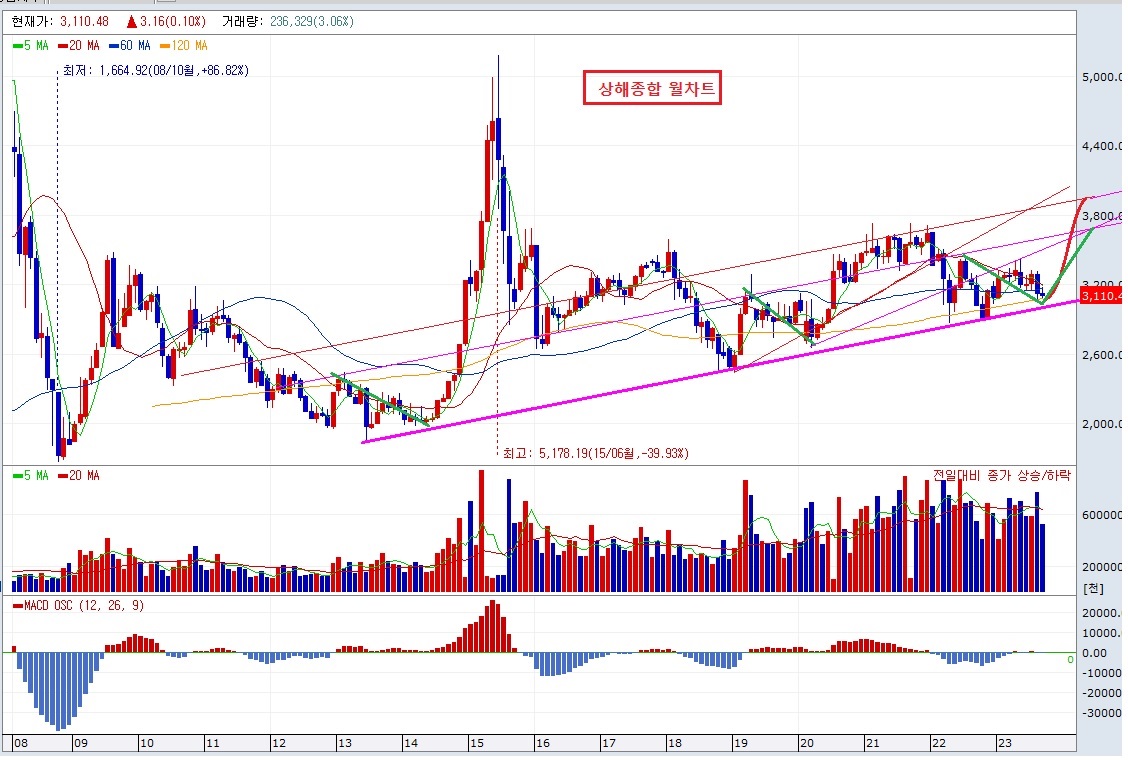1128x760 pixels.
Task: Click the 현재가 3,110.48 value in header
Action: click(86, 20)
